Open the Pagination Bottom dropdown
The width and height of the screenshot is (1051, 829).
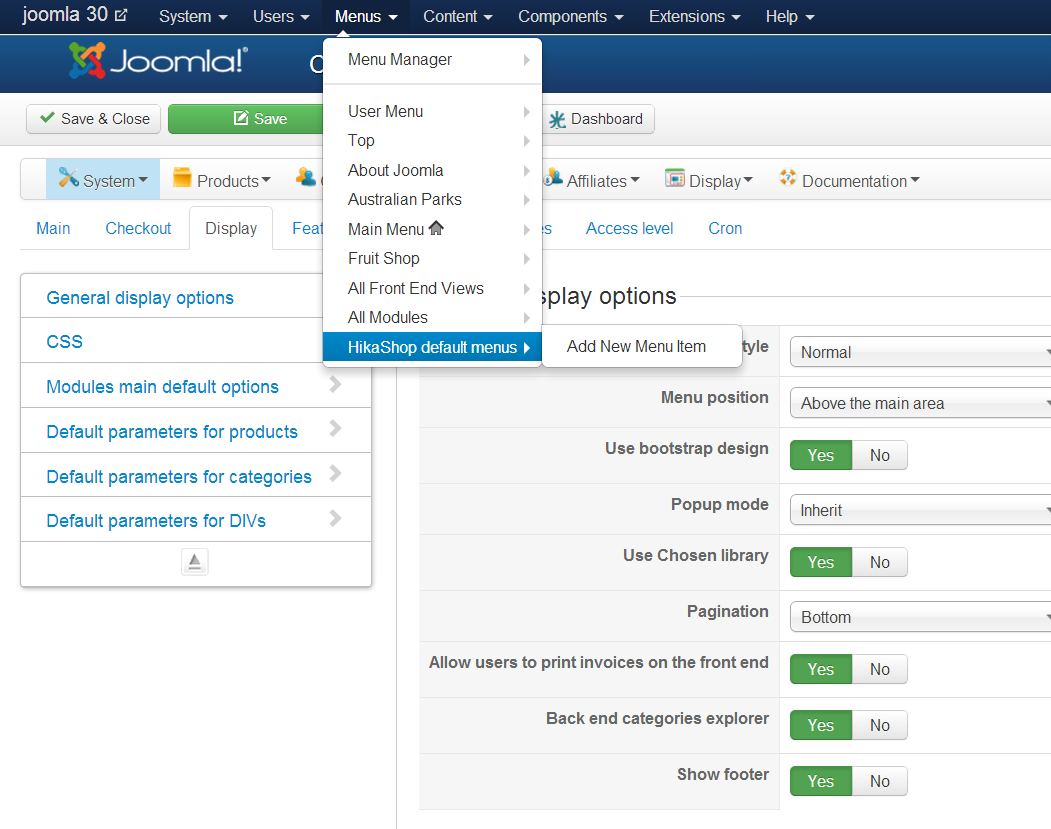point(920,617)
